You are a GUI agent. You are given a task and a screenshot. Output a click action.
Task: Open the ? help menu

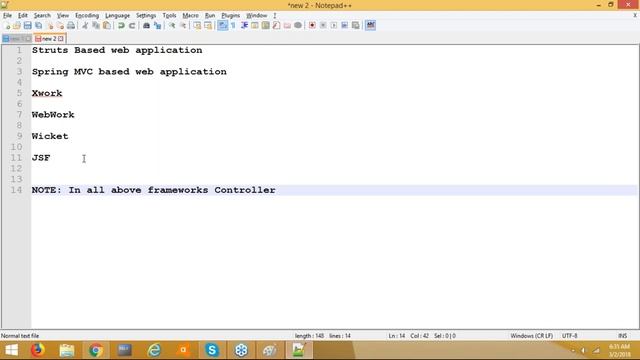click(275, 16)
